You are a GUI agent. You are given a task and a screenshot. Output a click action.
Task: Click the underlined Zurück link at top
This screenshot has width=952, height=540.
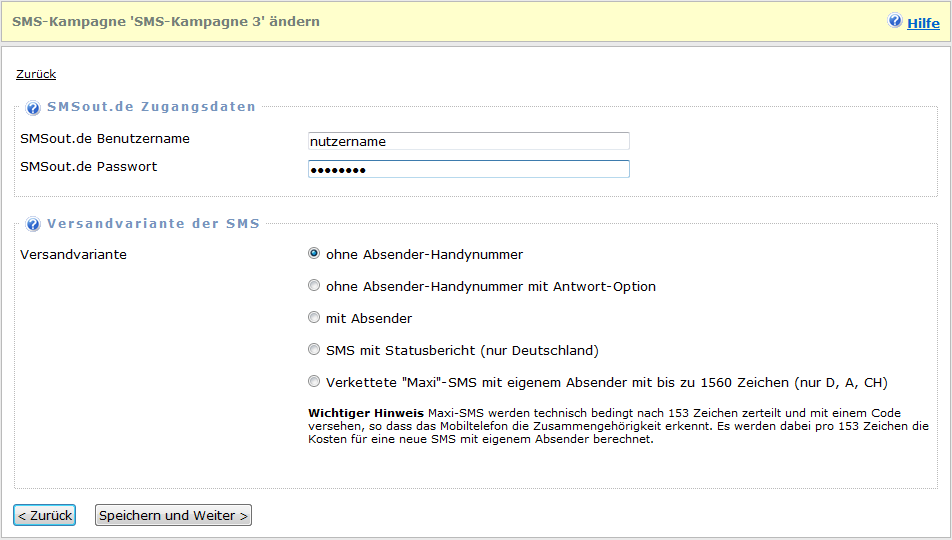[x=36, y=74]
